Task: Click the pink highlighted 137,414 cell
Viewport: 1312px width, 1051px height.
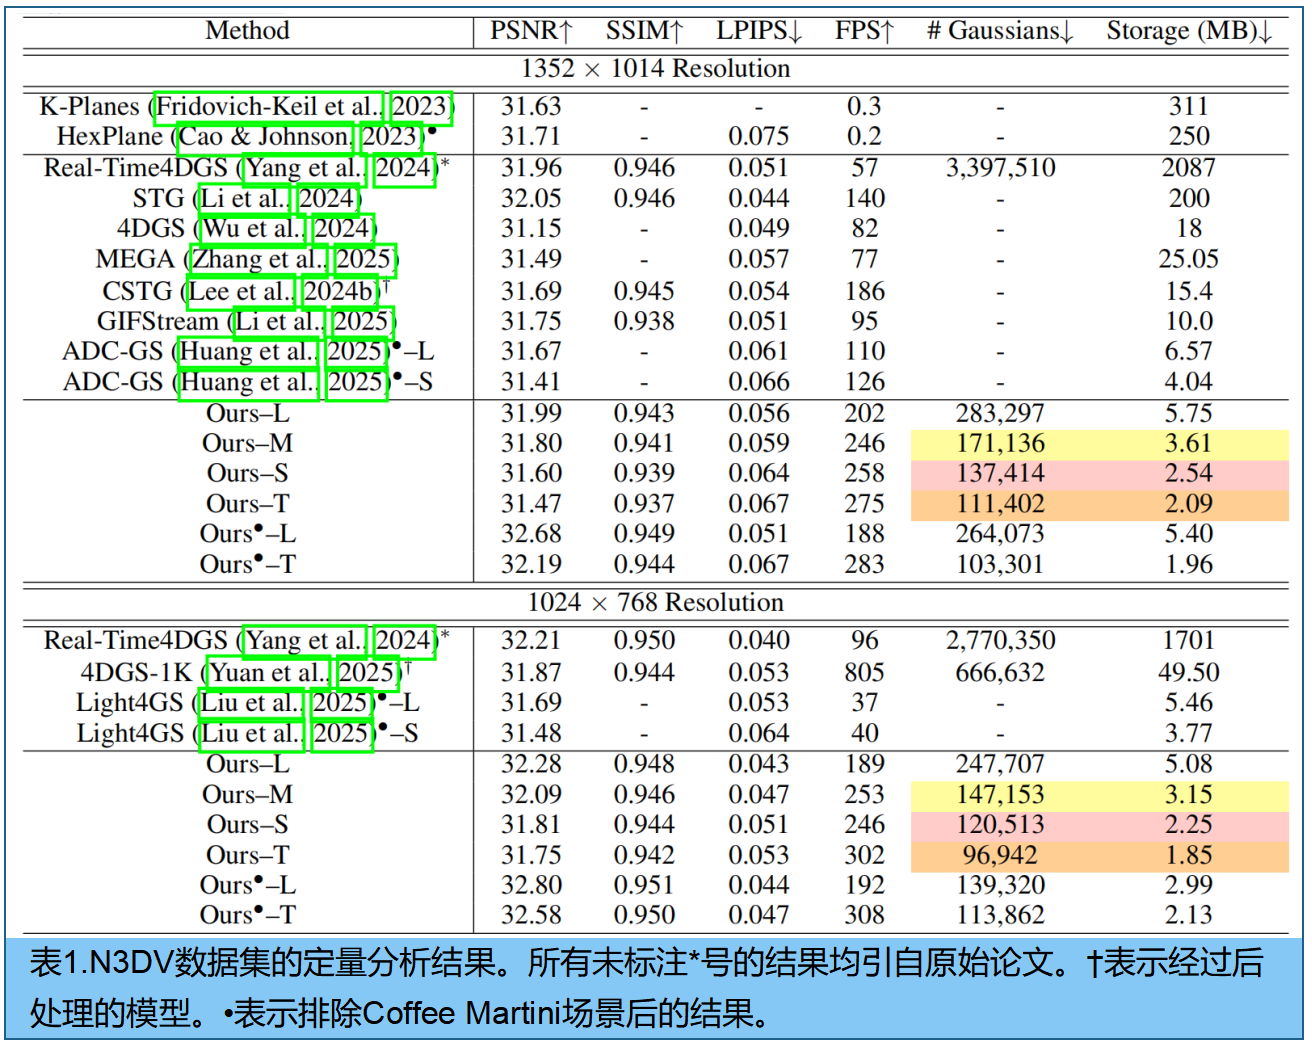Action: (1000, 474)
